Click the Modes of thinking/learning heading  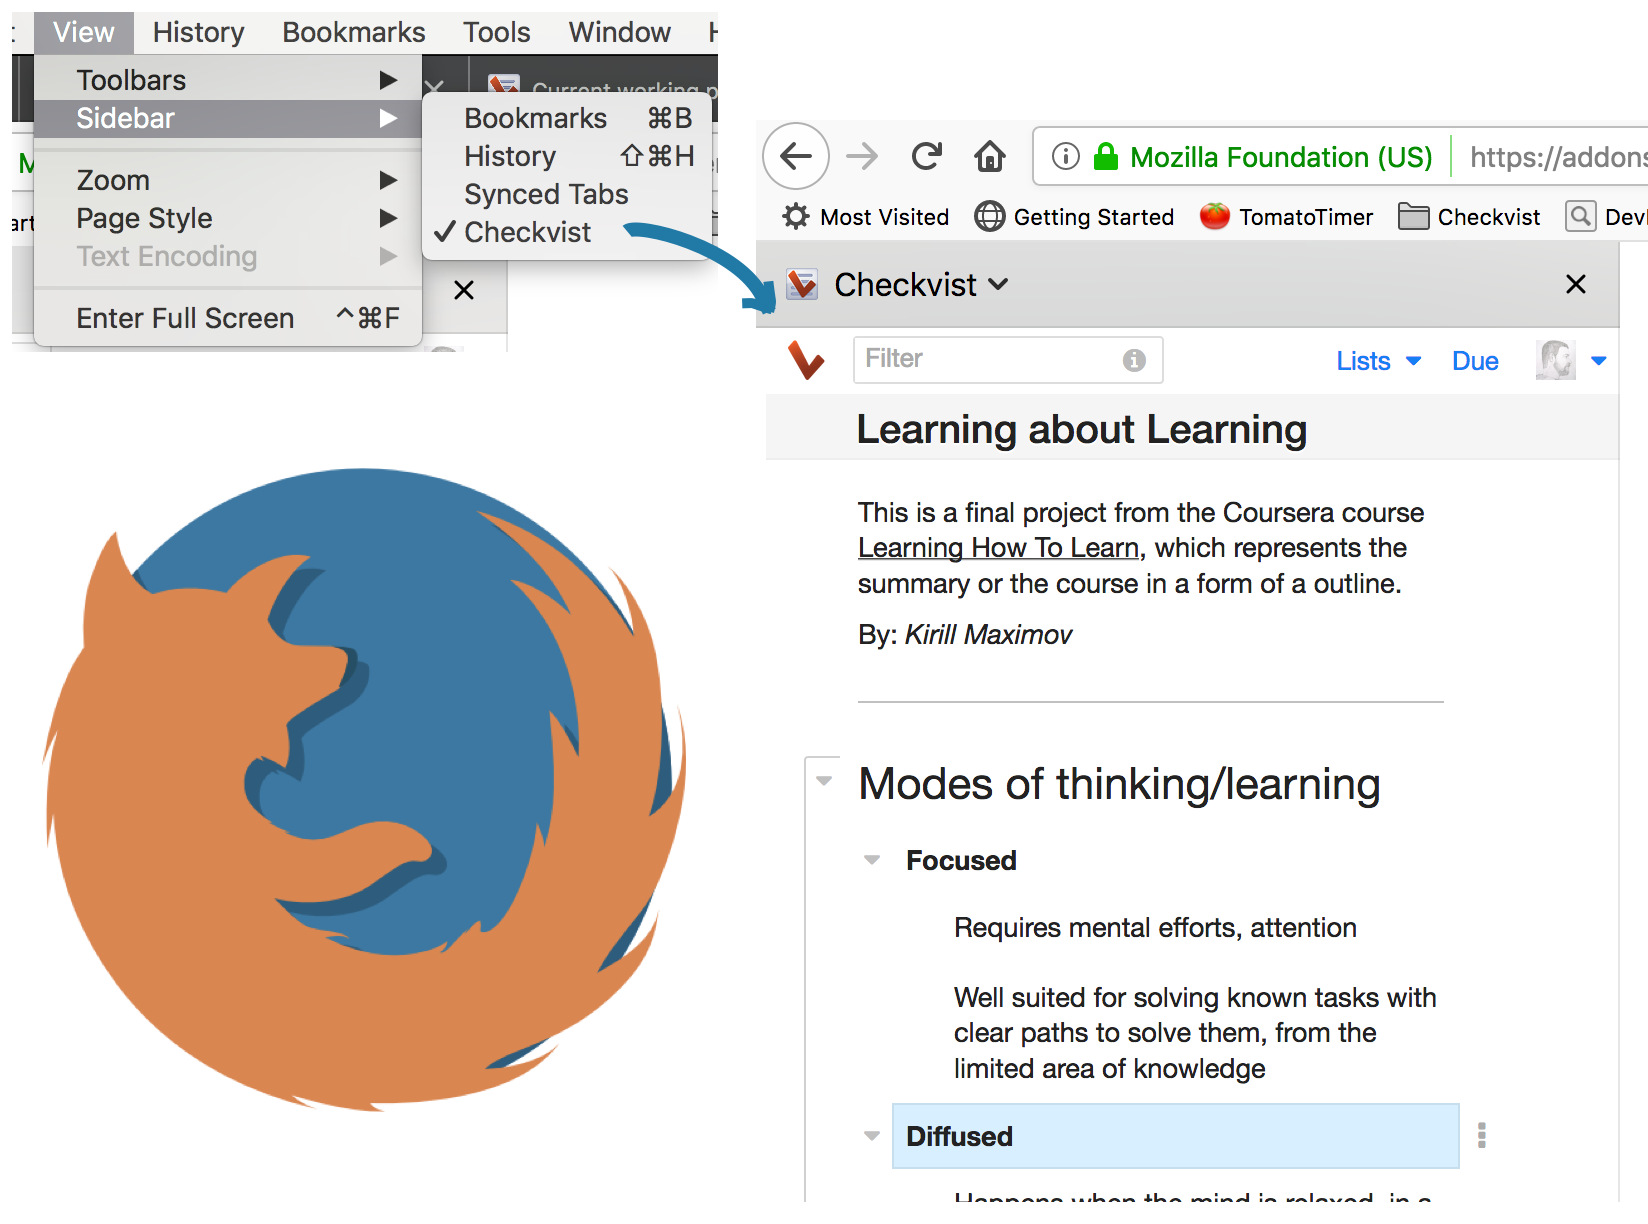click(x=1119, y=783)
